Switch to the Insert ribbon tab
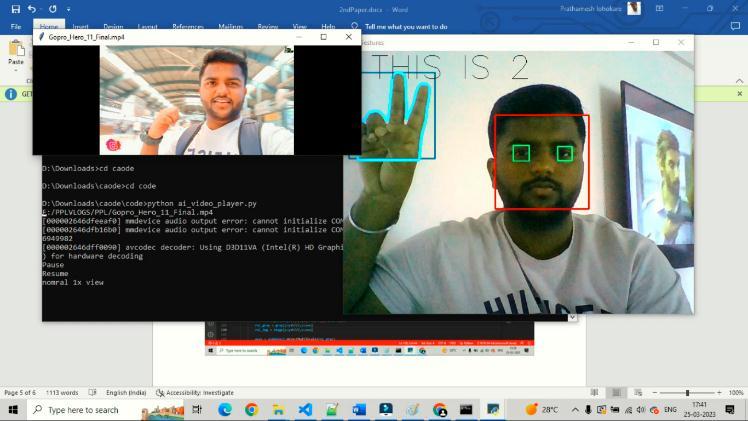 pyautogui.click(x=80, y=27)
